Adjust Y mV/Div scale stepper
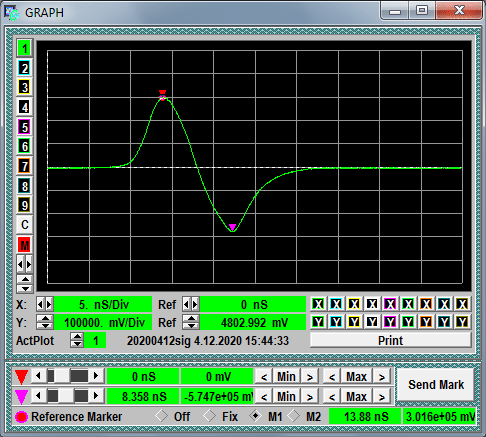The width and height of the screenshot is (486, 437). (45, 322)
